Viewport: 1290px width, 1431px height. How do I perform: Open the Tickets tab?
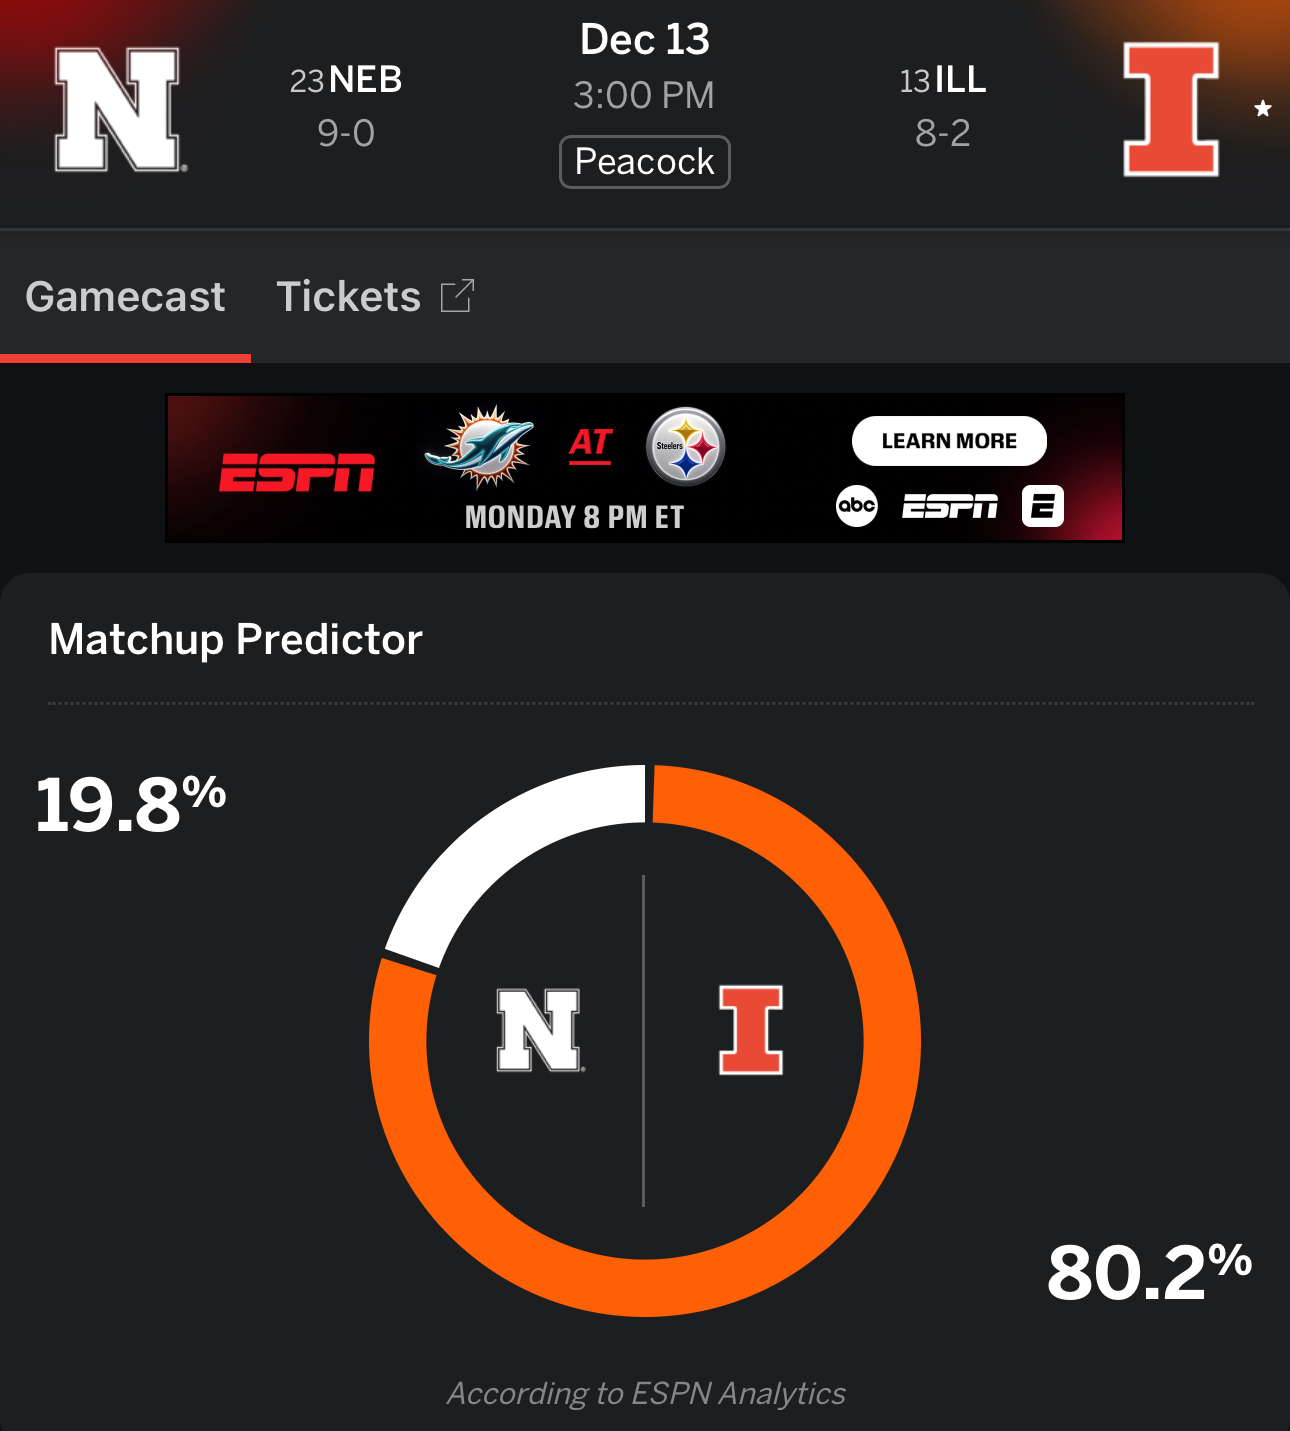click(x=349, y=297)
